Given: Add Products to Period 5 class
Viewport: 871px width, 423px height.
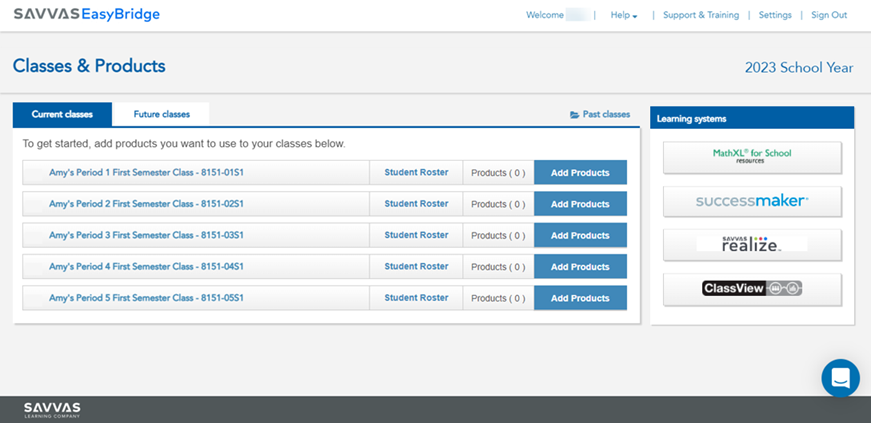Looking at the screenshot, I should coord(580,298).
